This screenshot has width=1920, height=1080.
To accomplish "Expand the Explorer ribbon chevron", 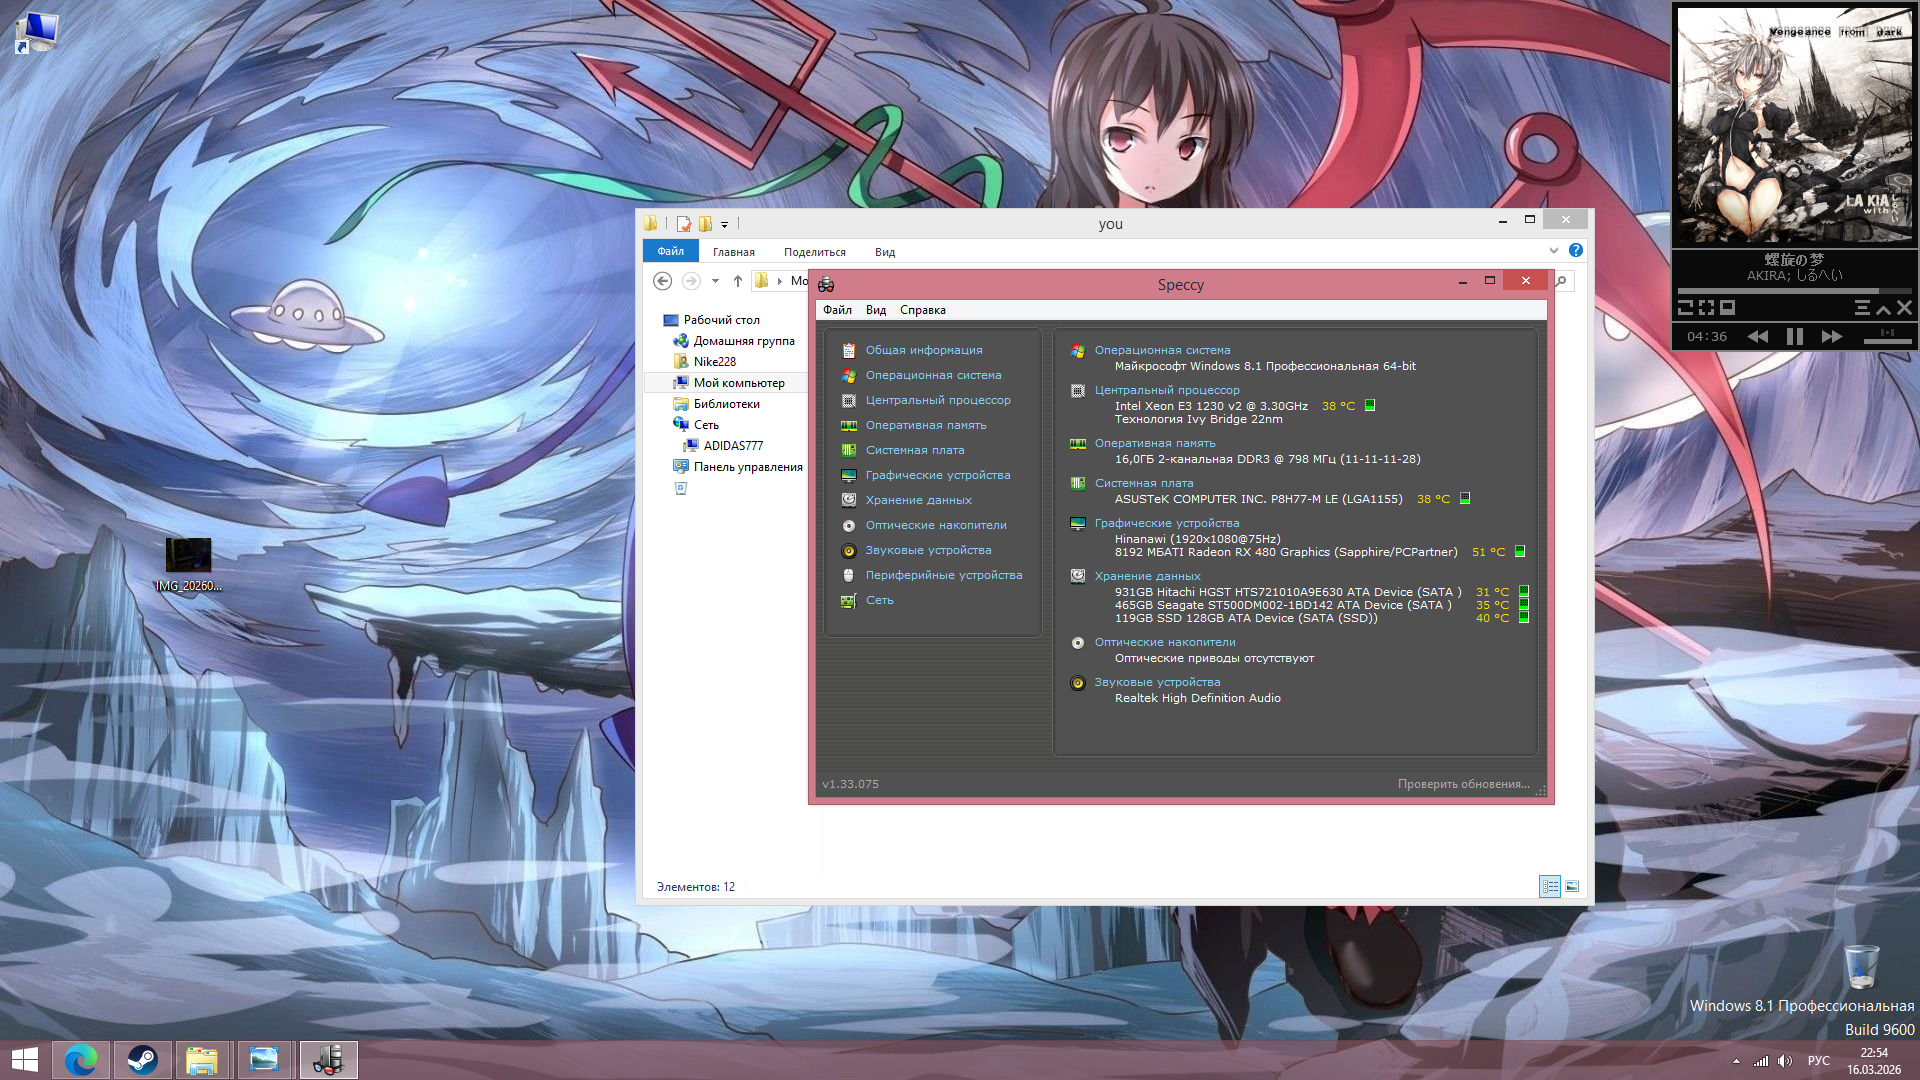I will click(x=1553, y=251).
